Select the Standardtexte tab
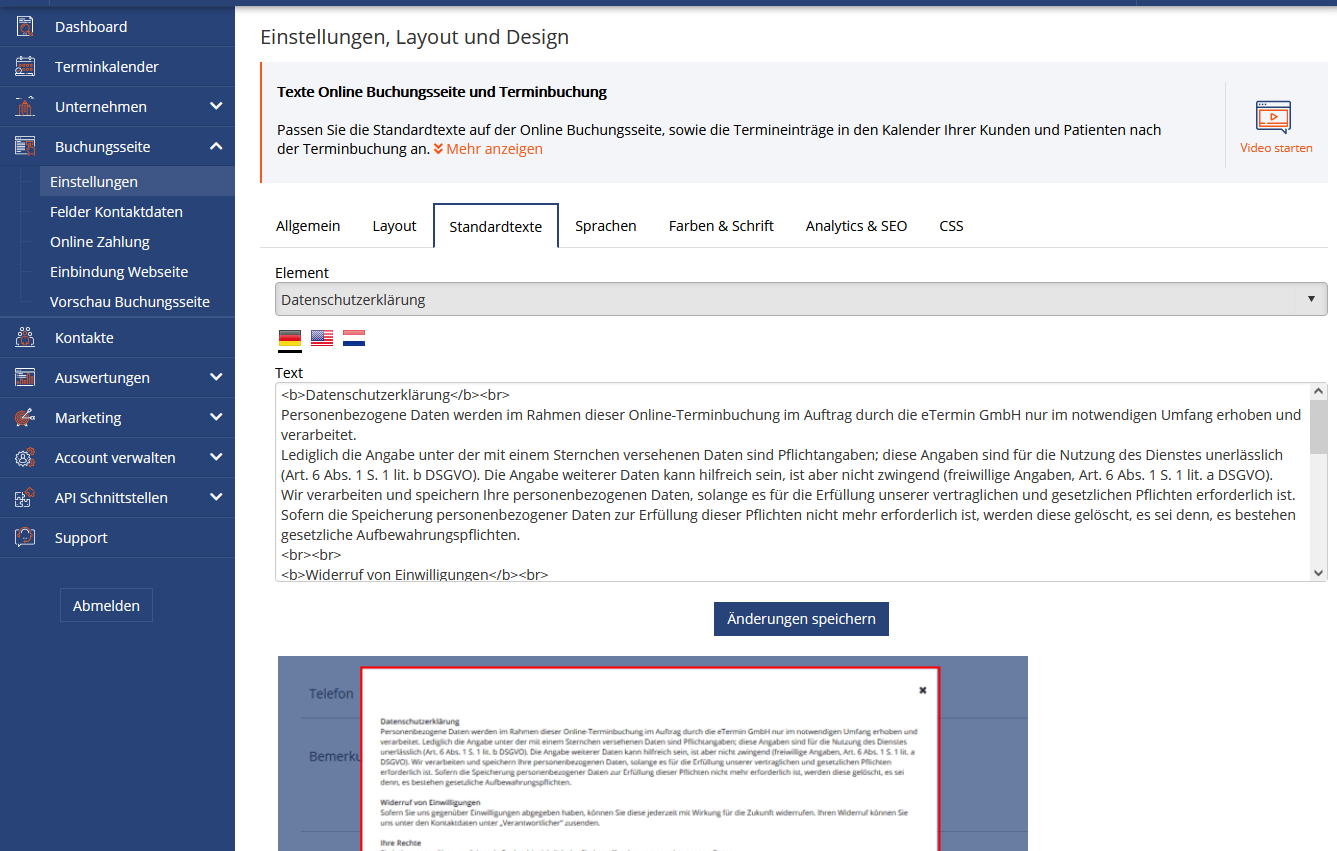Image resolution: width=1337 pixels, height=851 pixels. [x=496, y=226]
